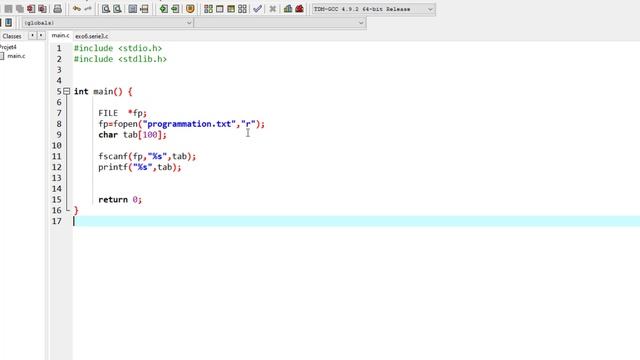The height and width of the screenshot is (360, 640).
Task: Open the empty function list dropdown
Action: (280, 23)
